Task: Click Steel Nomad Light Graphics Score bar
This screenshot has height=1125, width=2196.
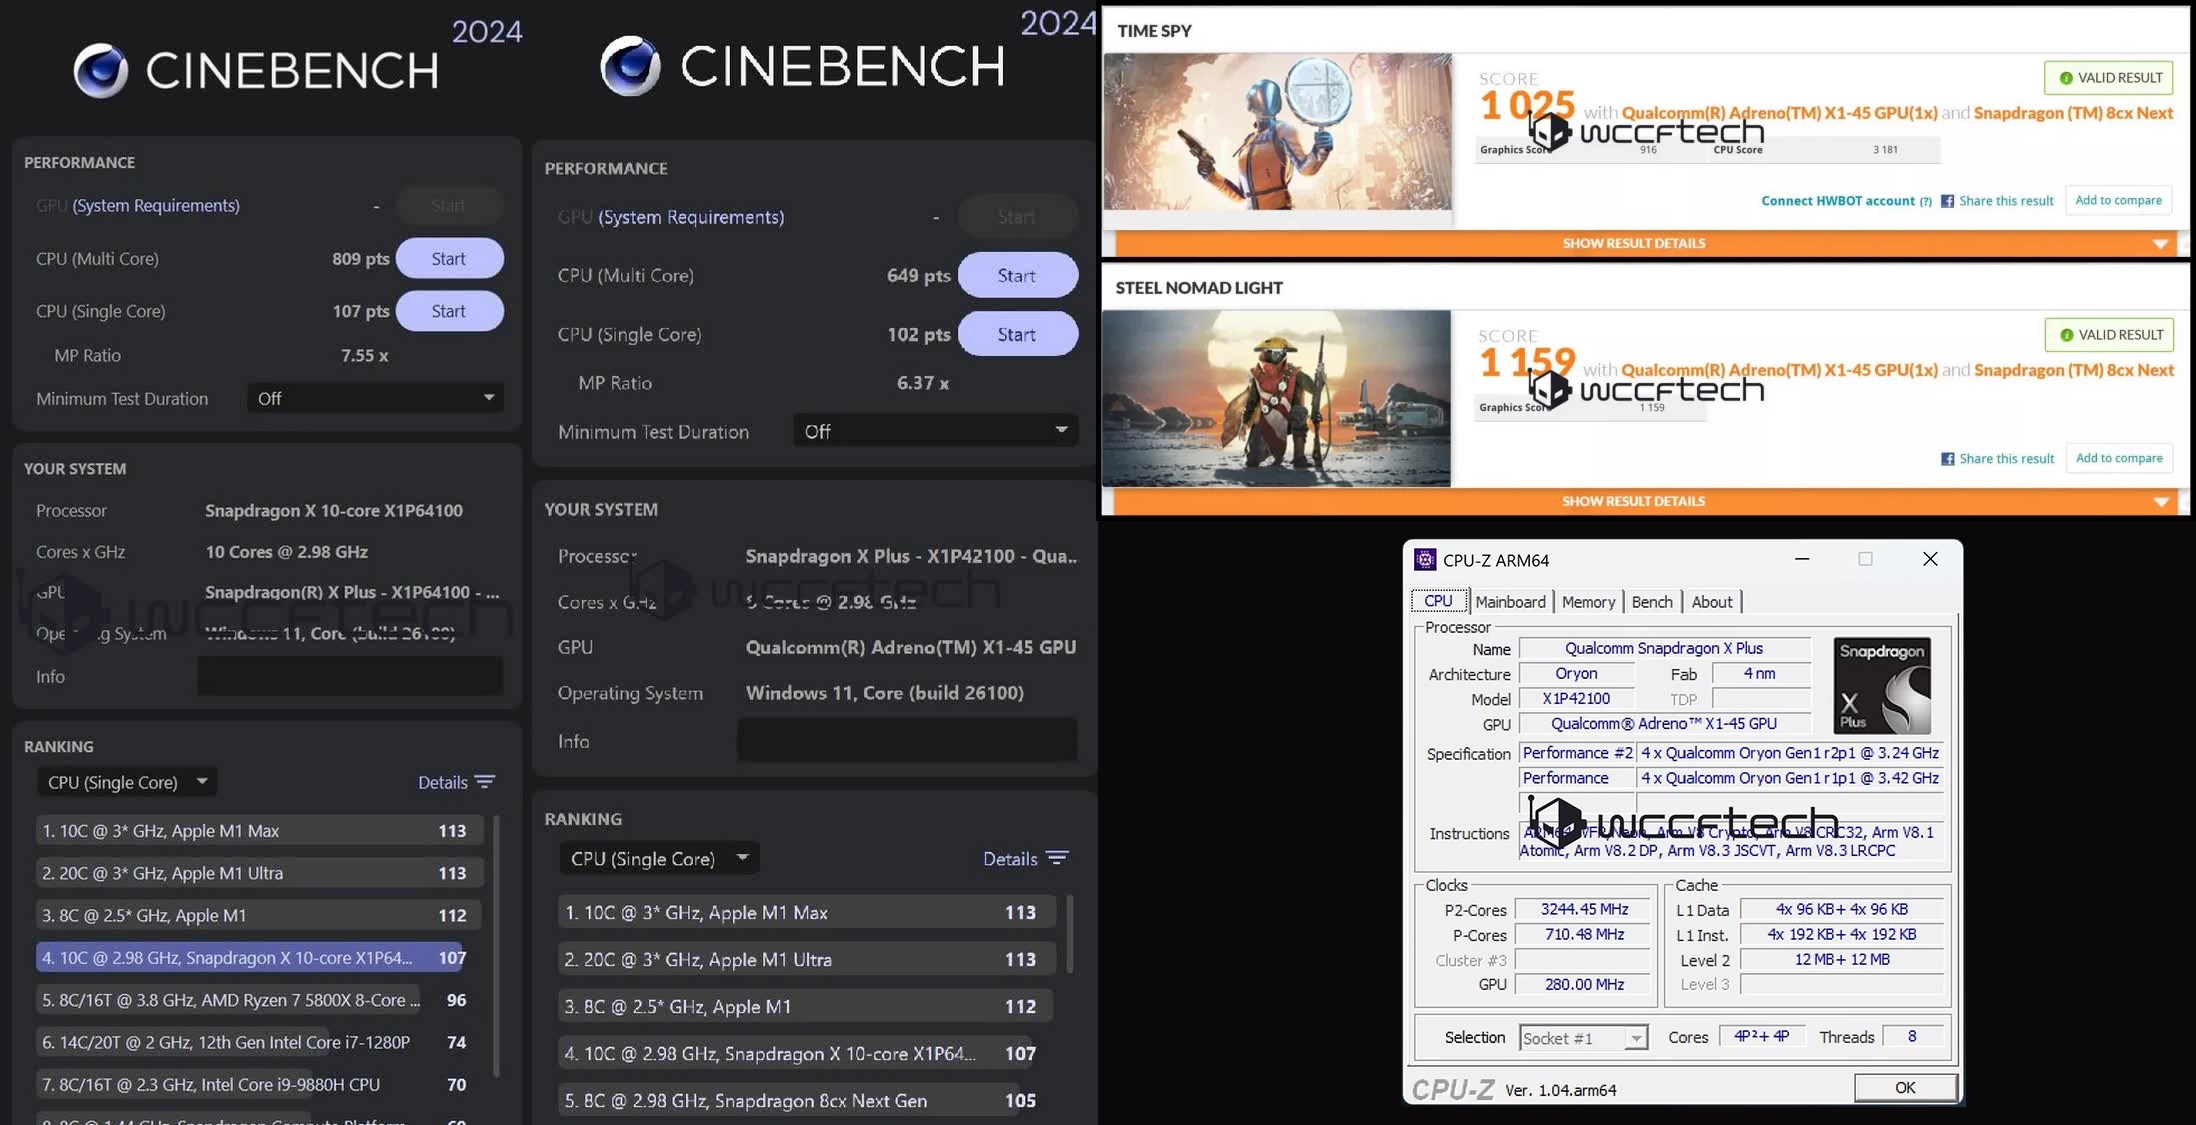Action: (1591, 408)
